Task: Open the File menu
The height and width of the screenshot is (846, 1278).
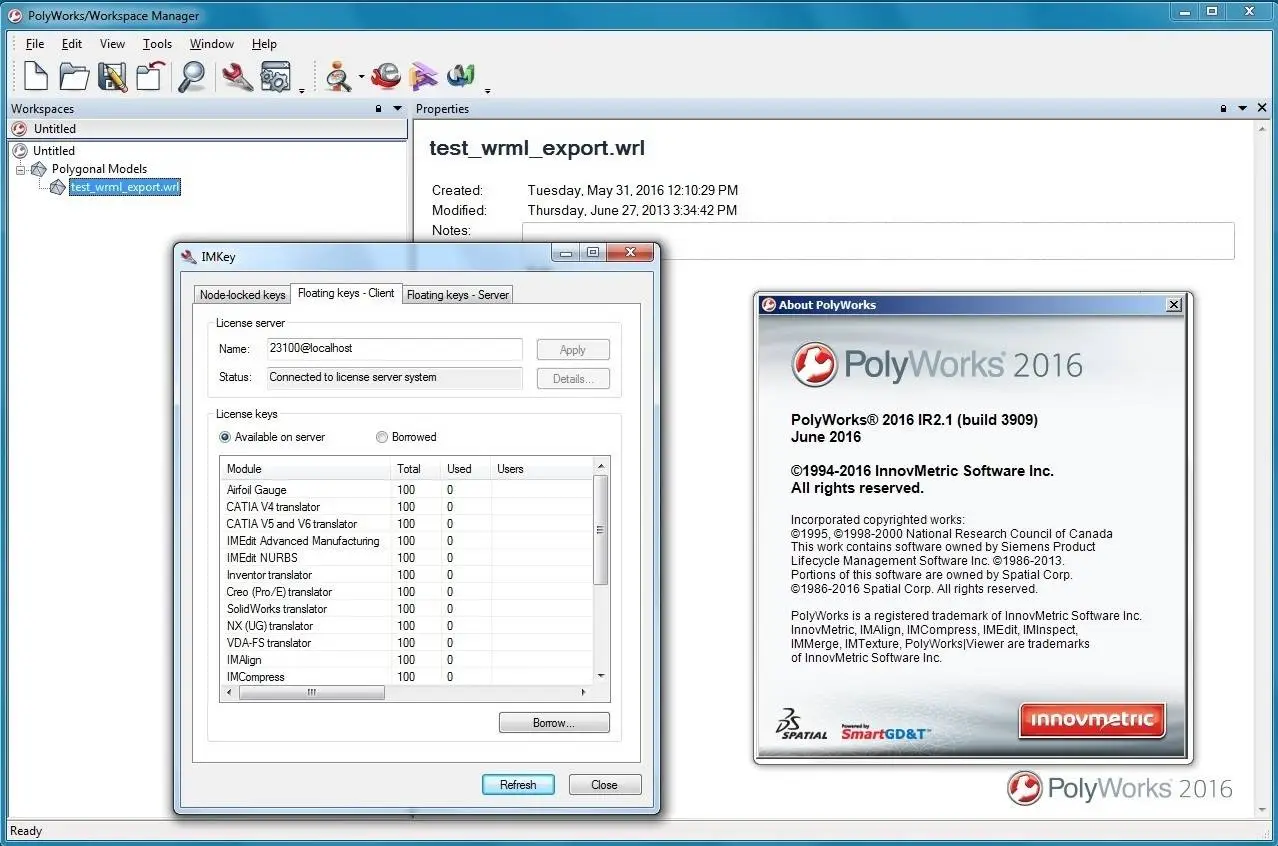Action: [x=35, y=44]
